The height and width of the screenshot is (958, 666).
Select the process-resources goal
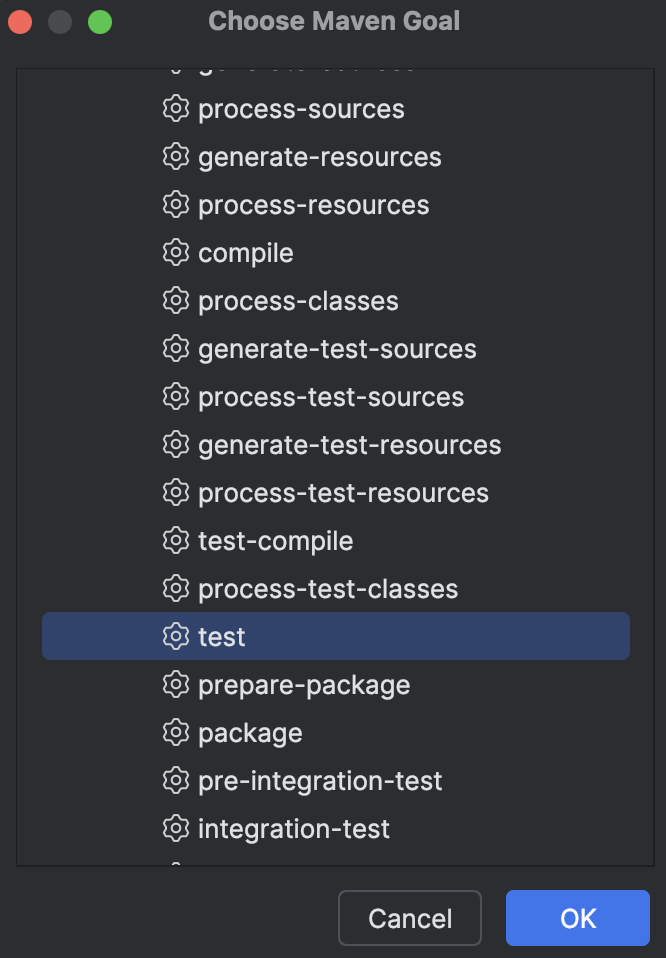(315, 205)
